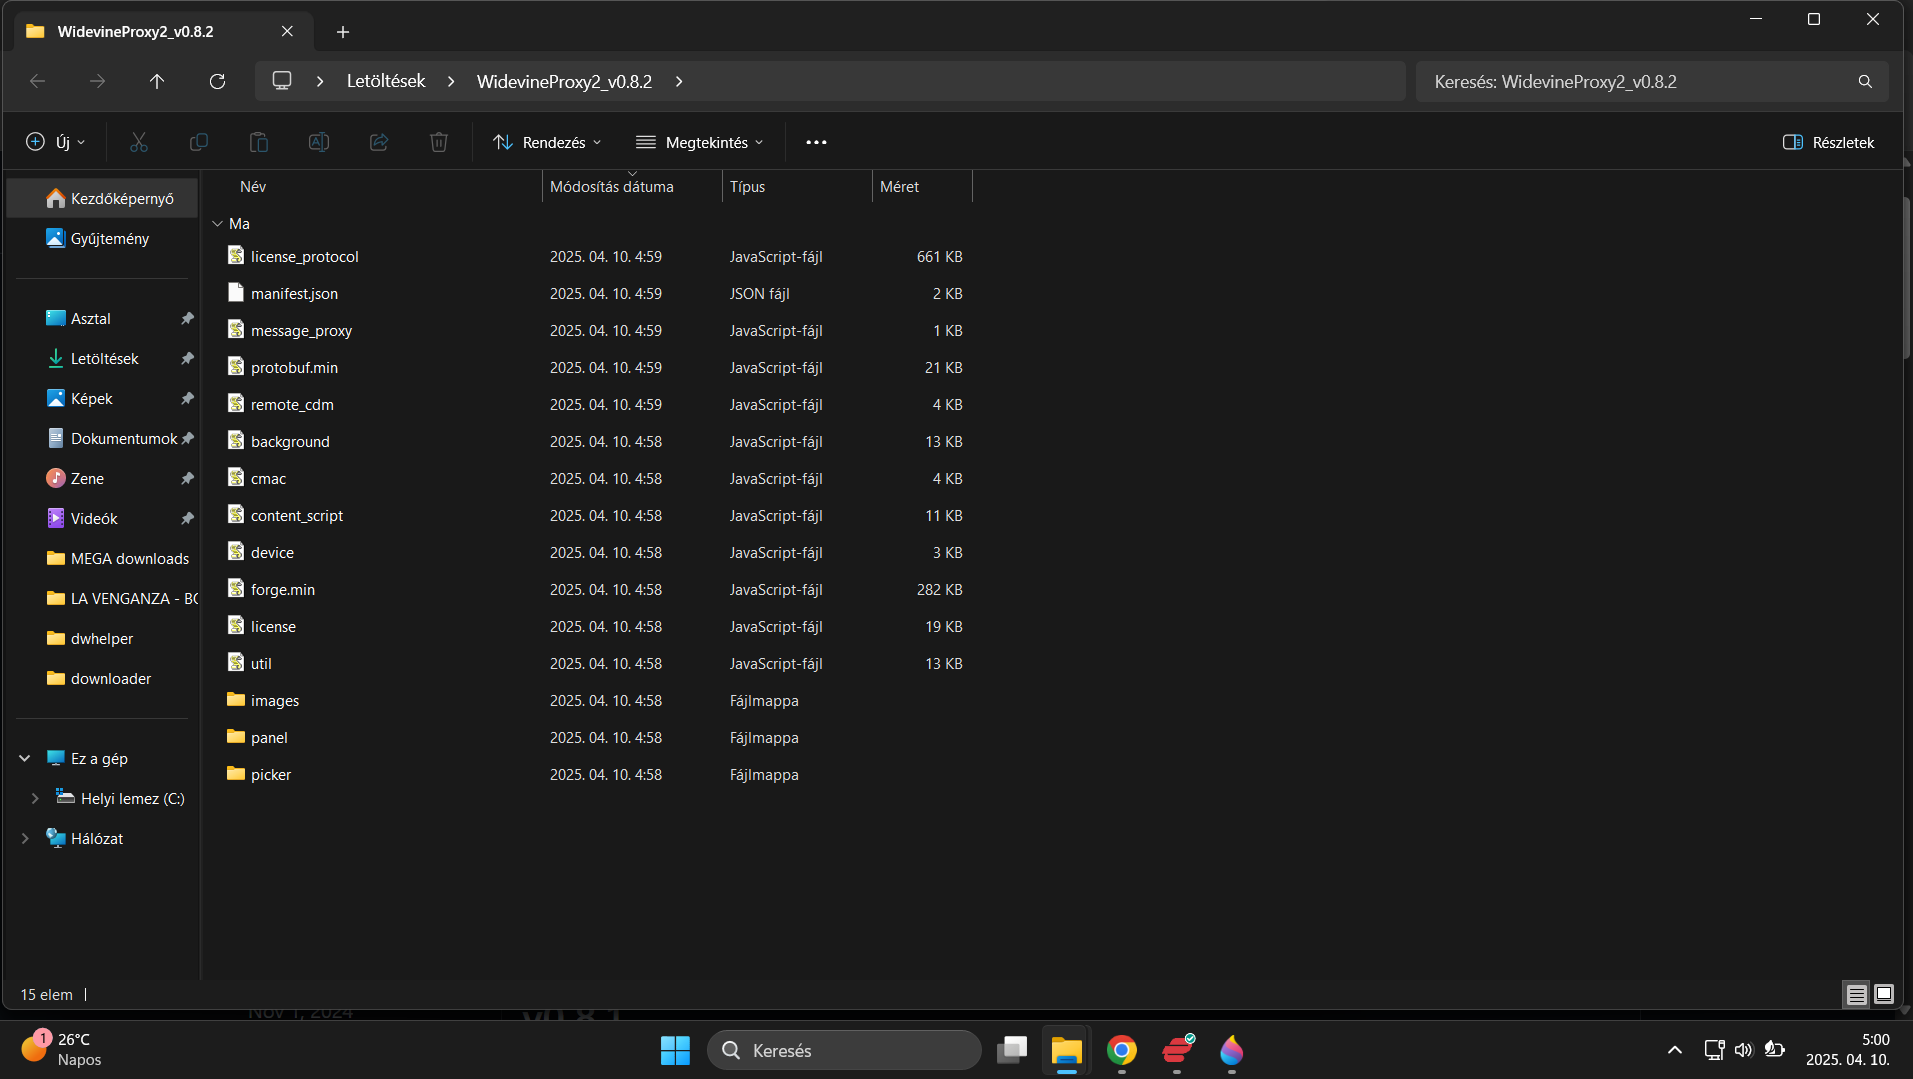Open MEGA downloads folder in sidebar

point(102,558)
